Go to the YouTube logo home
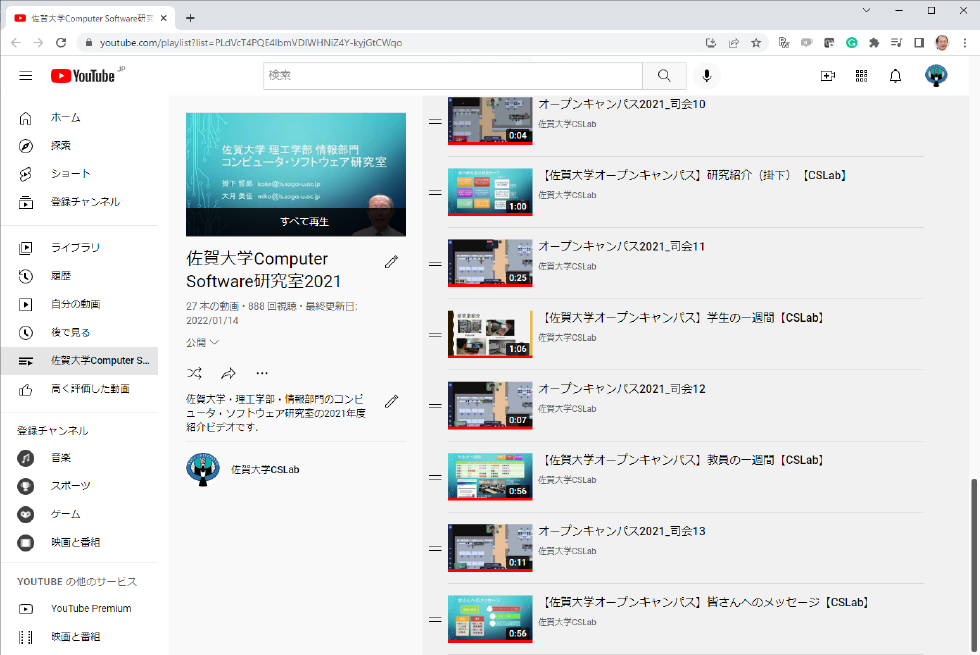This screenshot has height=655, width=980. coord(83,76)
